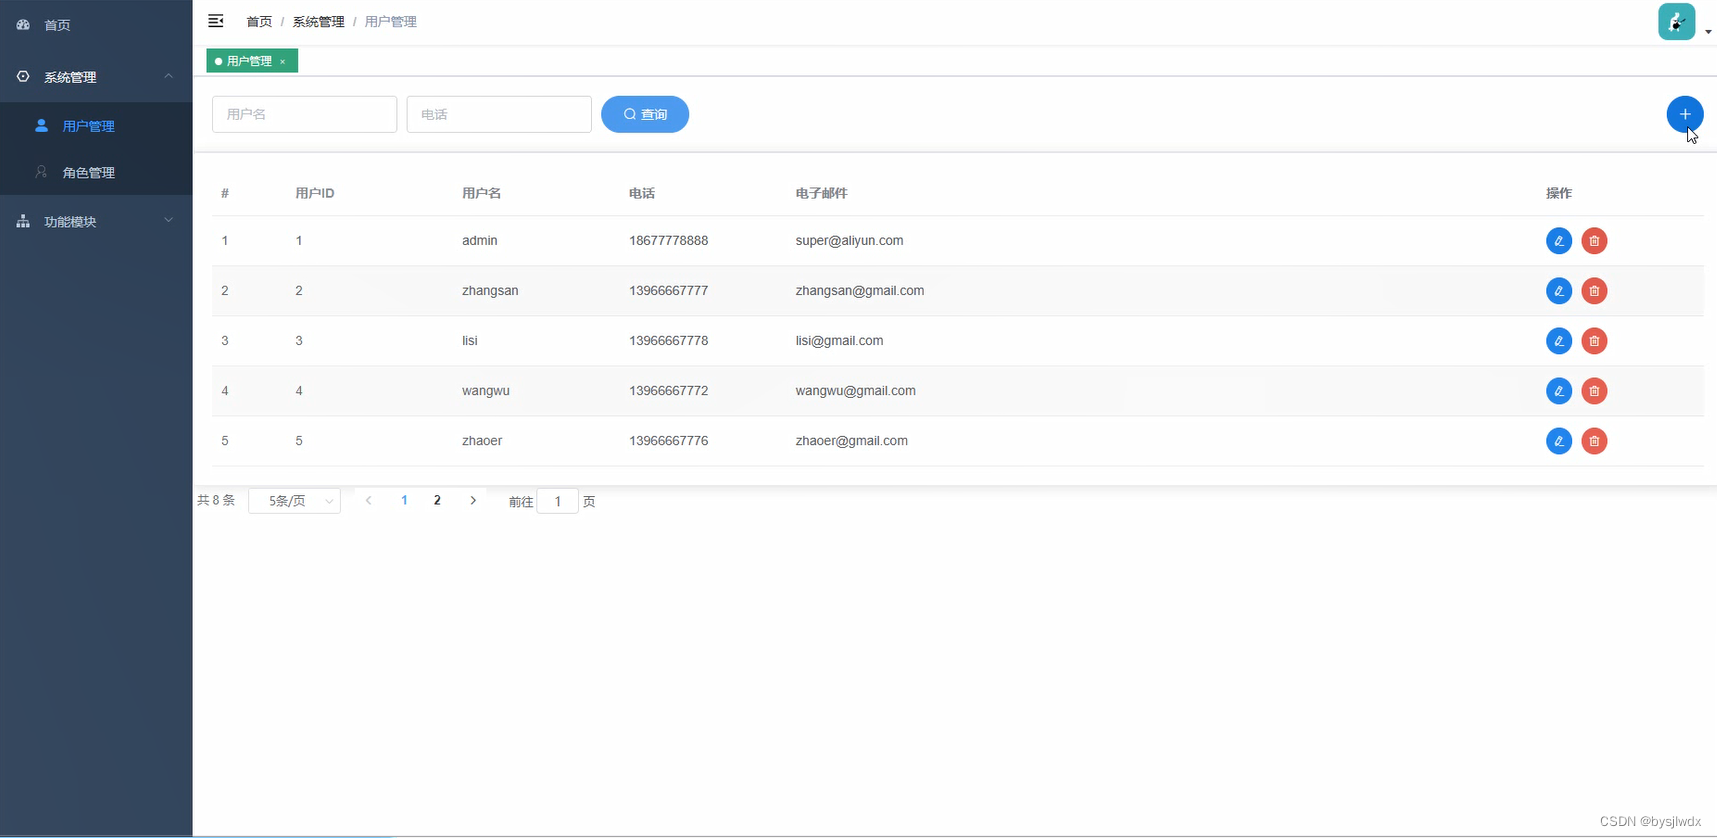Screen dimensions: 1717x838
Task: Click the sidebar collapse hamburger icon
Action: tap(216, 21)
